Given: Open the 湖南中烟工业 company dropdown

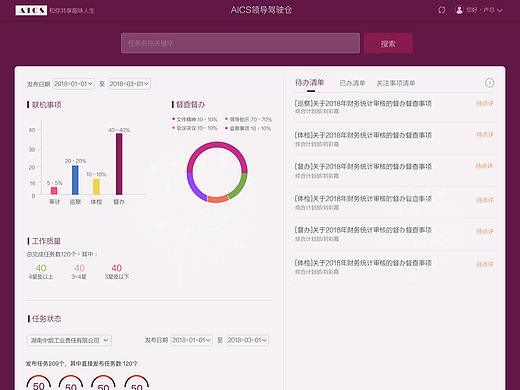Looking at the screenshot, I should (x=69, y=340).
